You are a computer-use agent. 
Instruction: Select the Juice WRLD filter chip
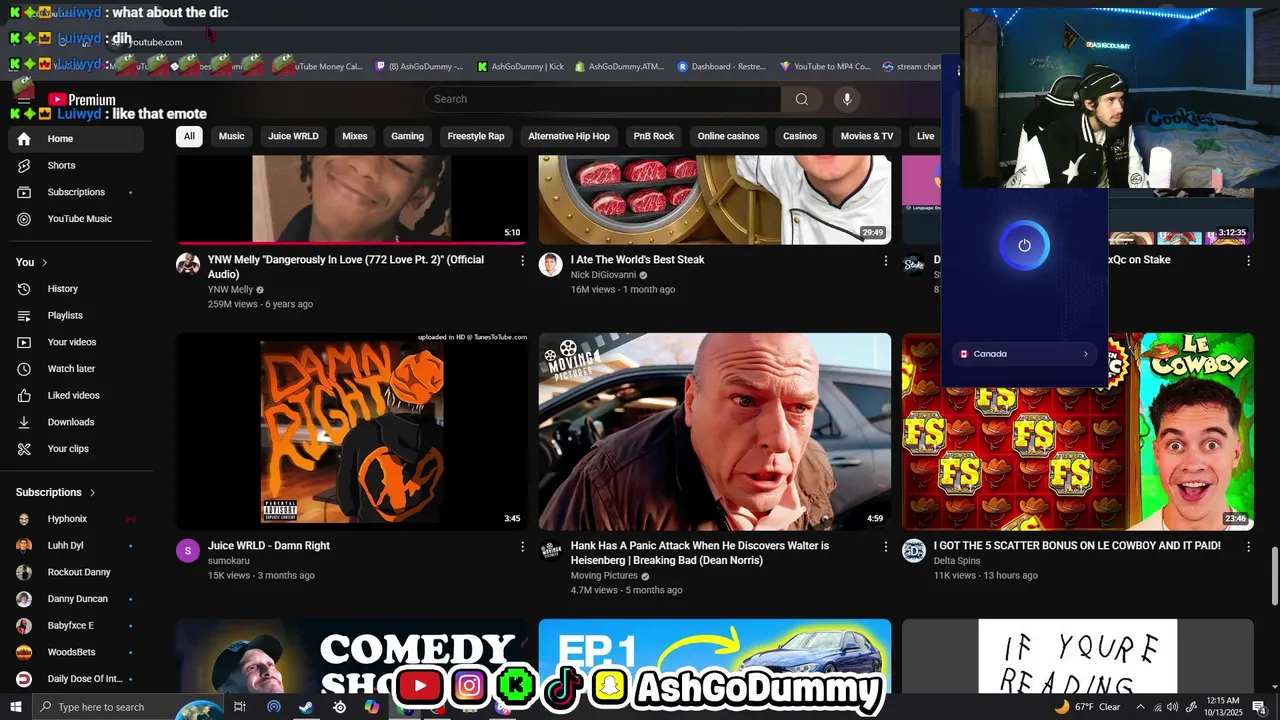point(293,136)
